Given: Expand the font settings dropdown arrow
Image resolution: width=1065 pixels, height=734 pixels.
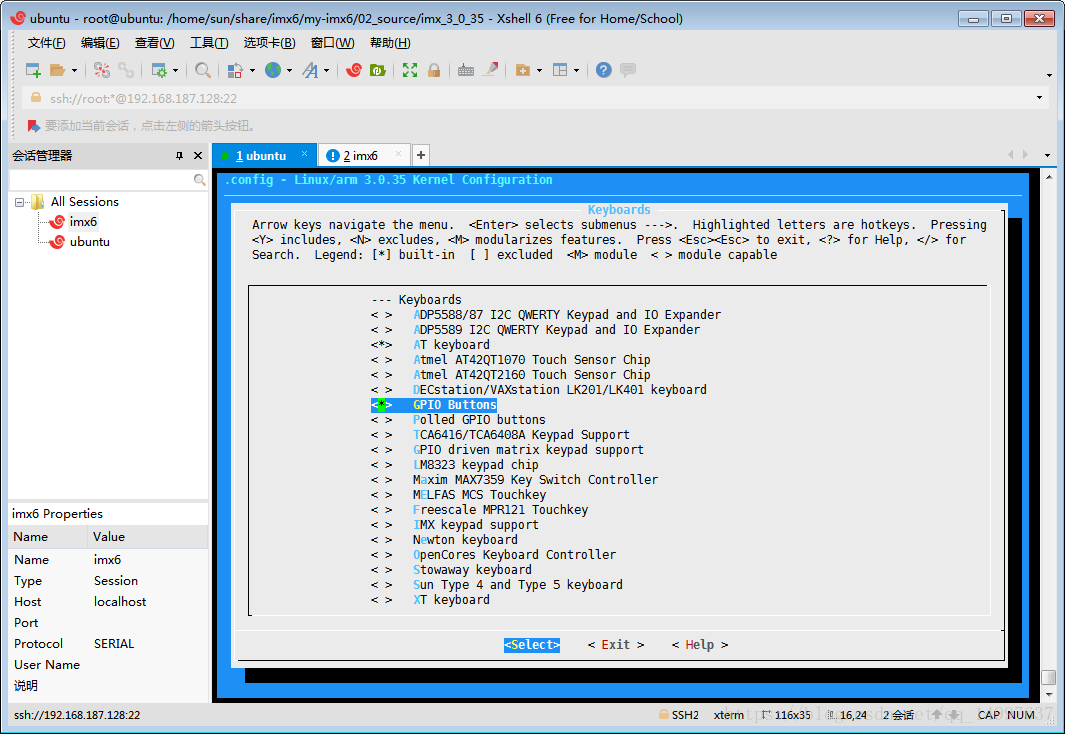Looking at the screenshot, I should [327, 70].
